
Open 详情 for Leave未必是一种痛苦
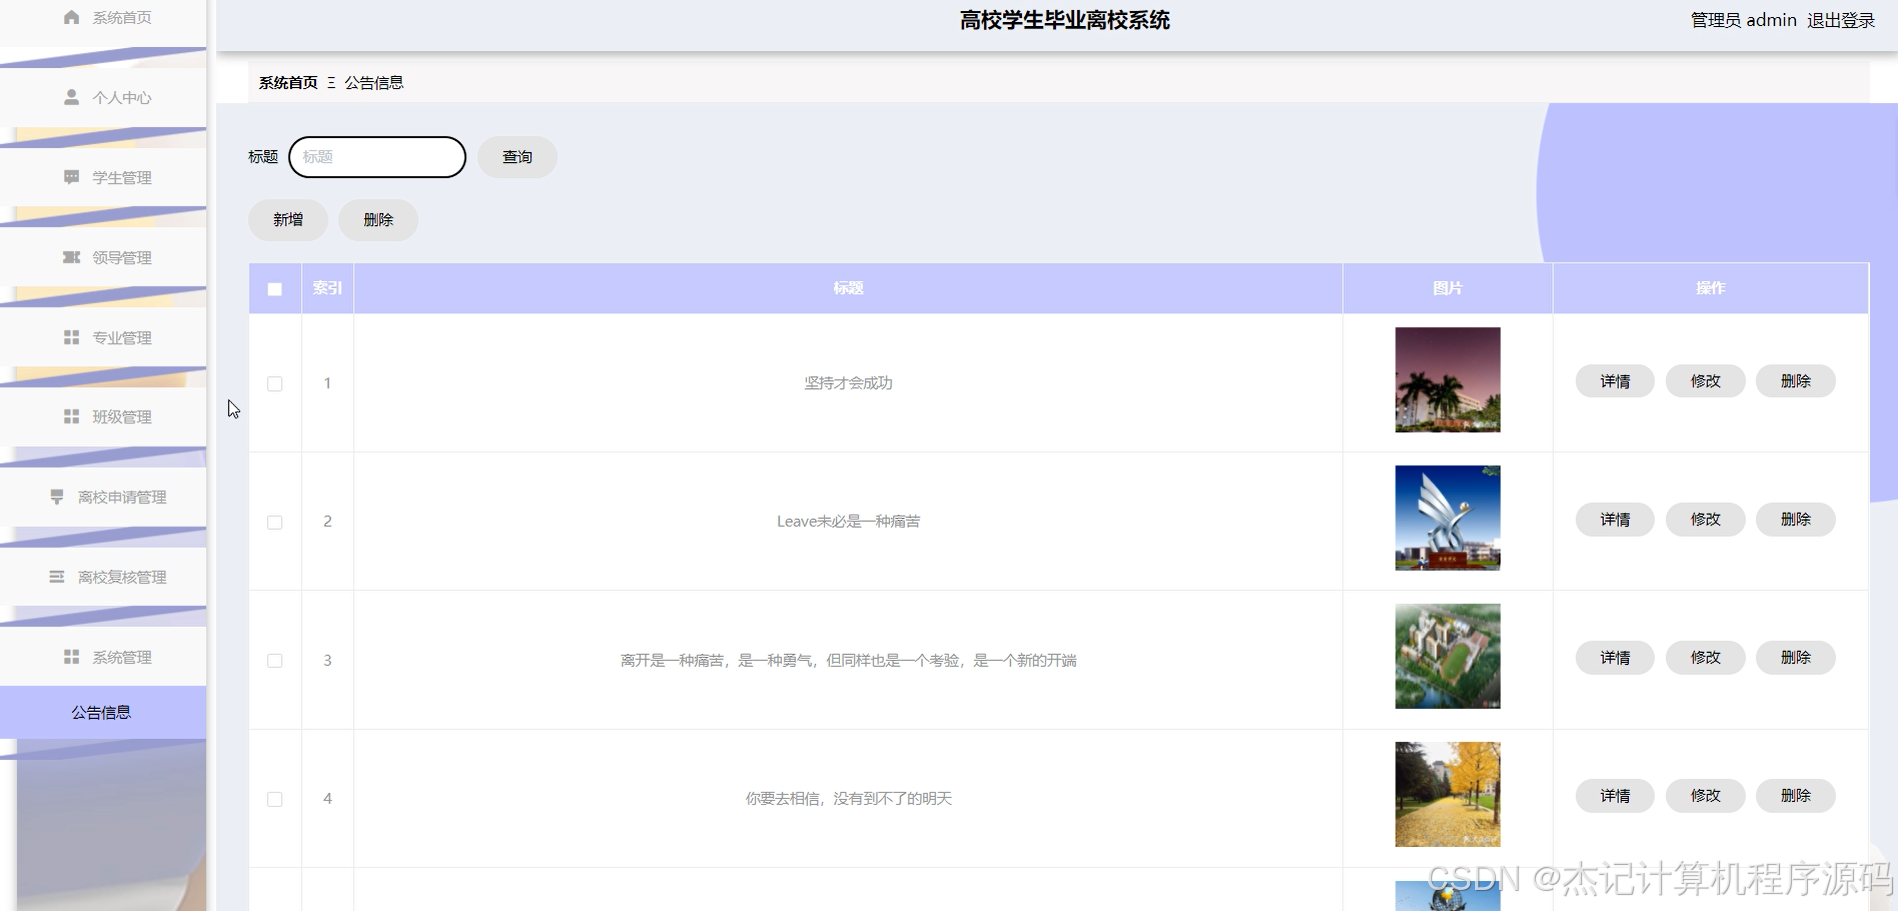point(1615,519)
